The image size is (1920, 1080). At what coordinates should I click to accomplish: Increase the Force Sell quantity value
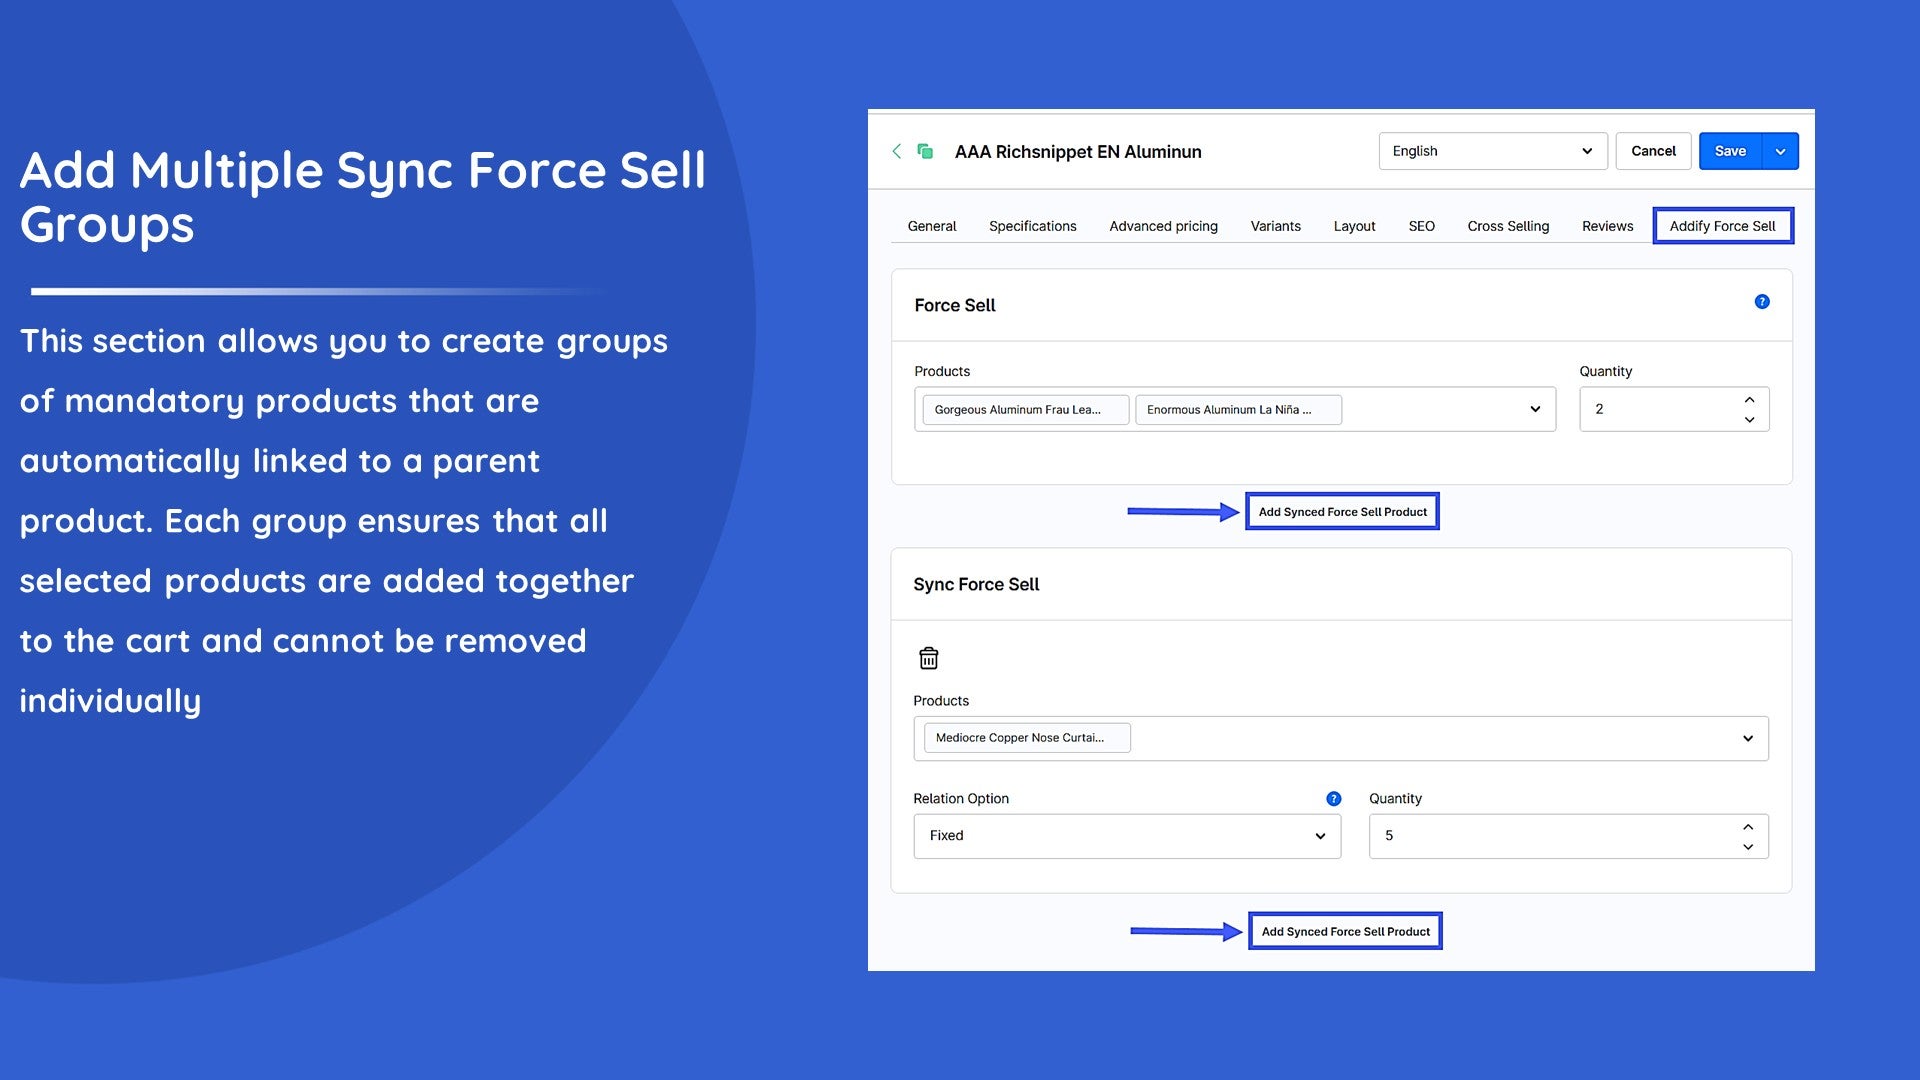[1749, 400]
